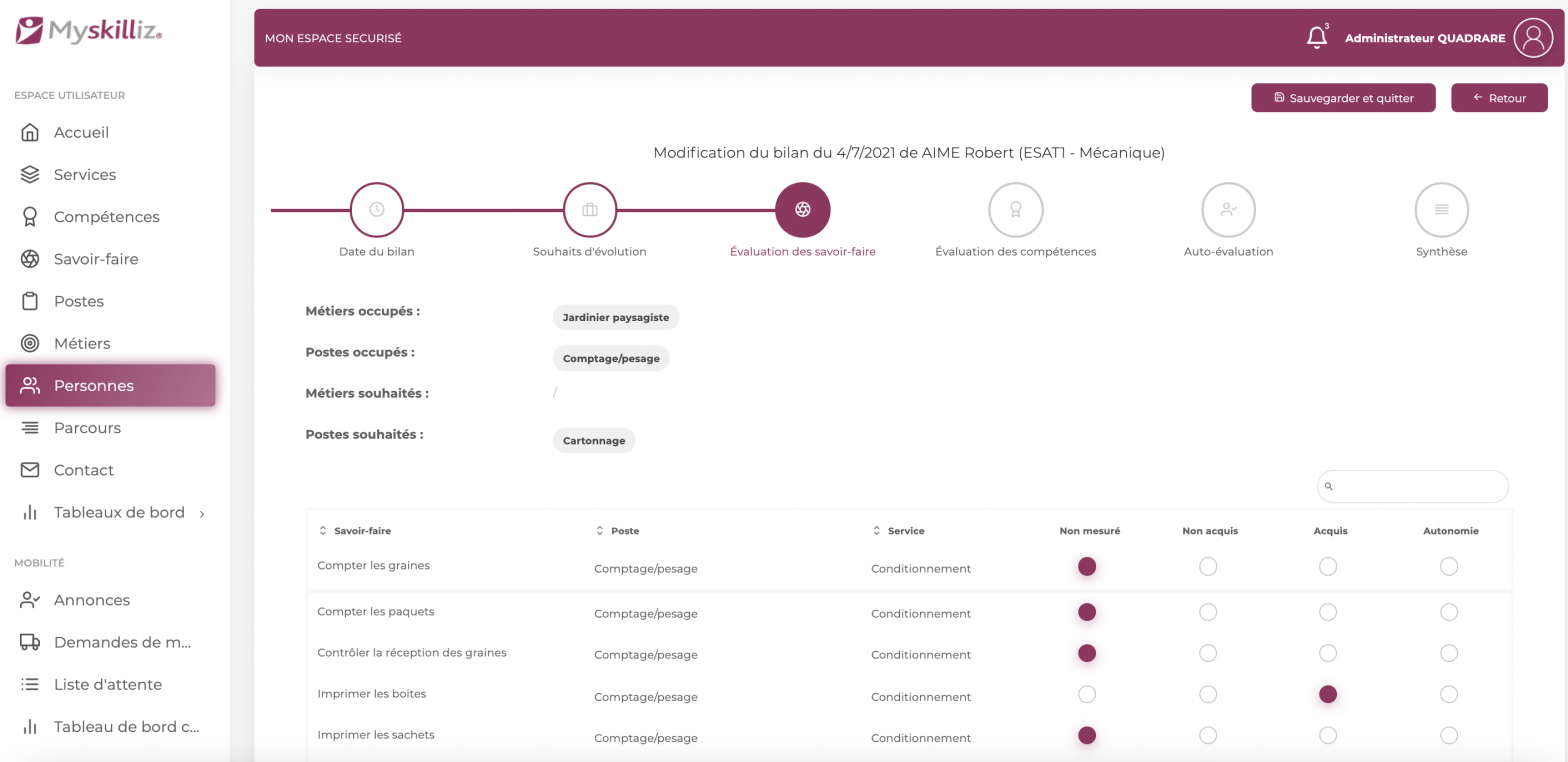This screenshot has height=762, width=1568.
Task: Select Non acquis for Compter les paquets
Action: point(1208,612)
